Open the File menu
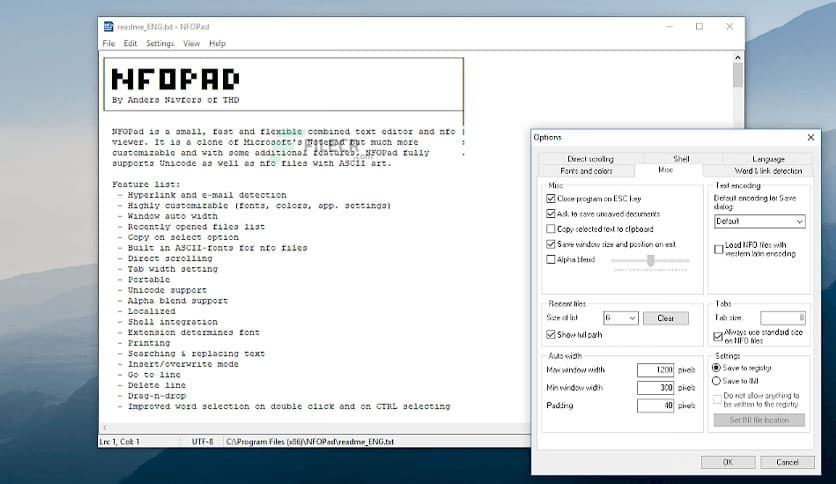Image resolution: width=836 pixels, height=484 pixels. point(109,44)
